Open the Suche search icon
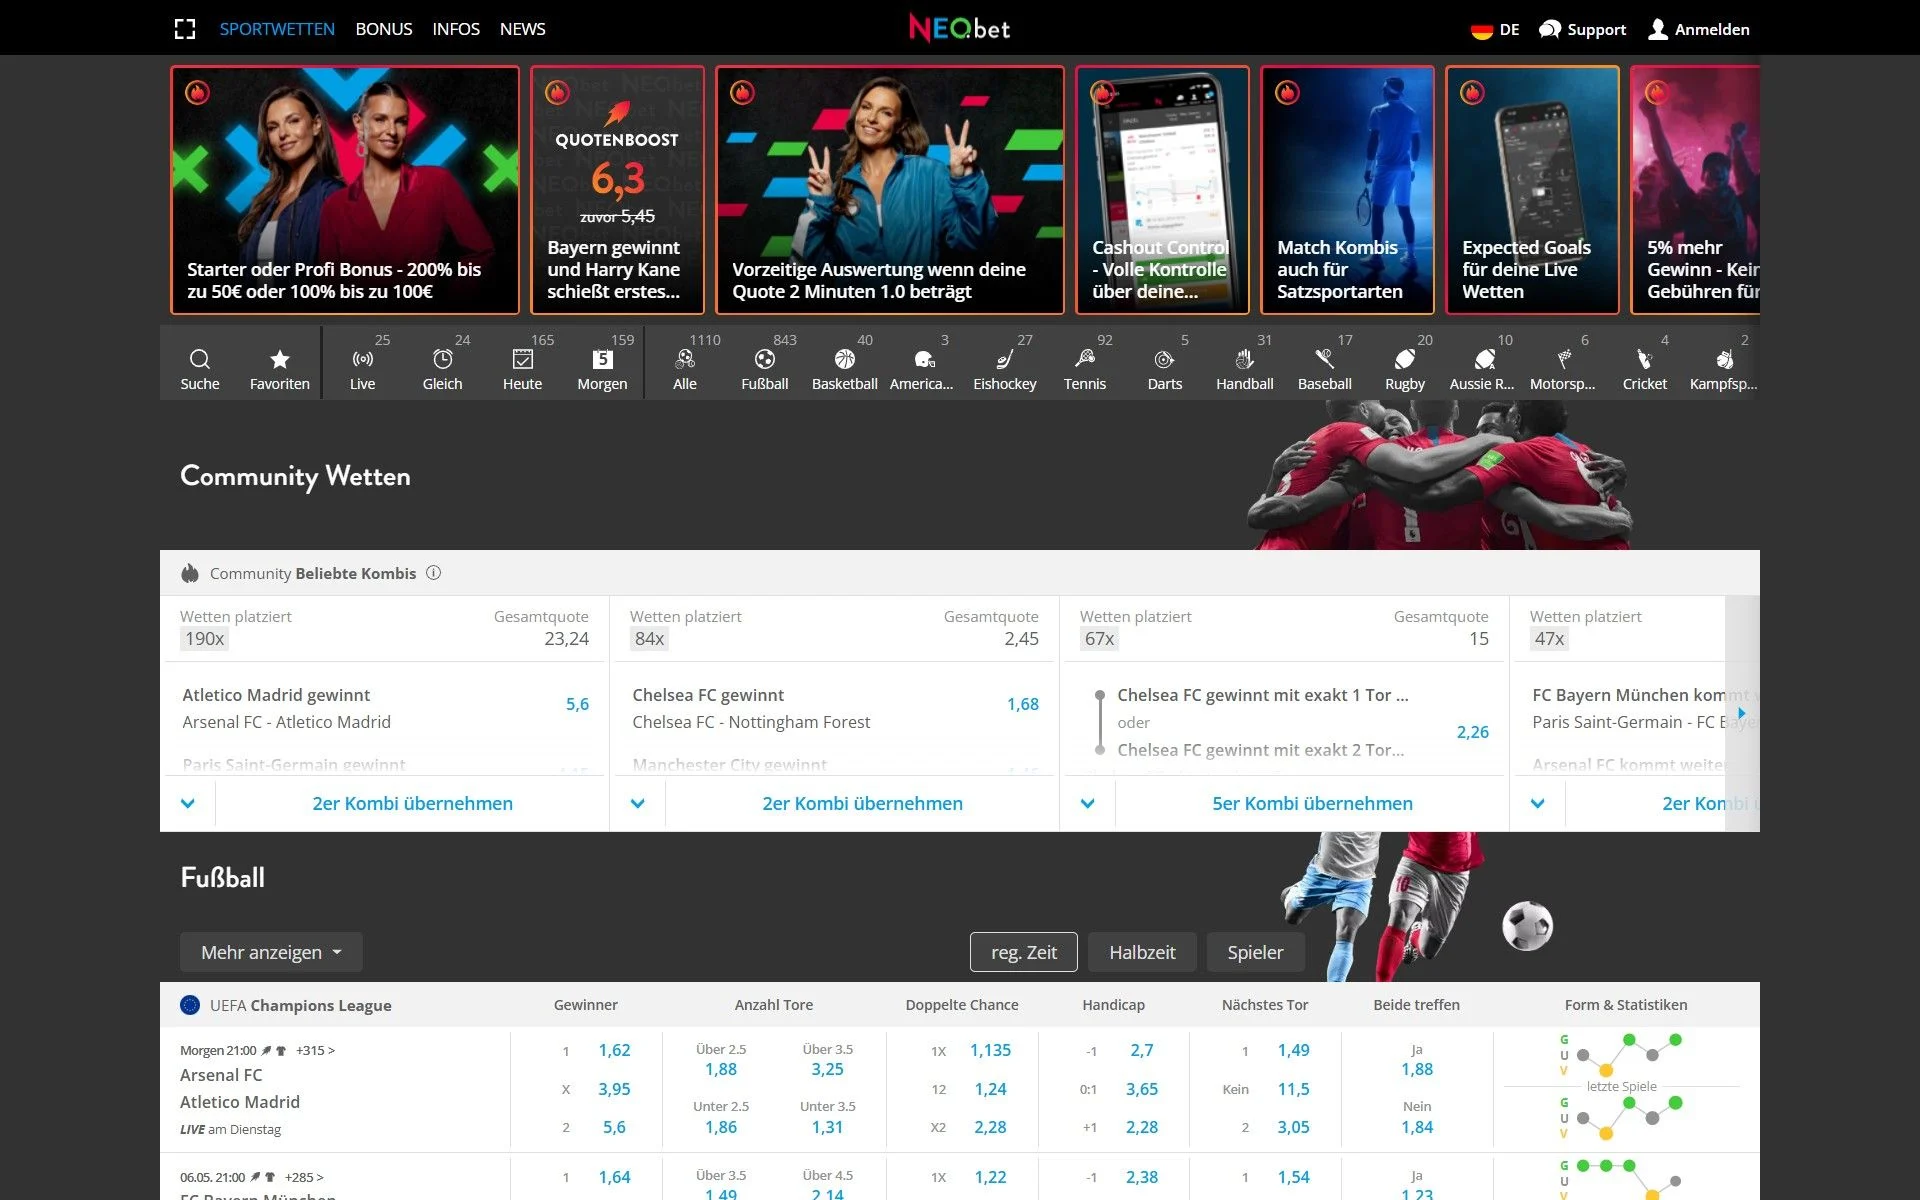 click(200, 359)
